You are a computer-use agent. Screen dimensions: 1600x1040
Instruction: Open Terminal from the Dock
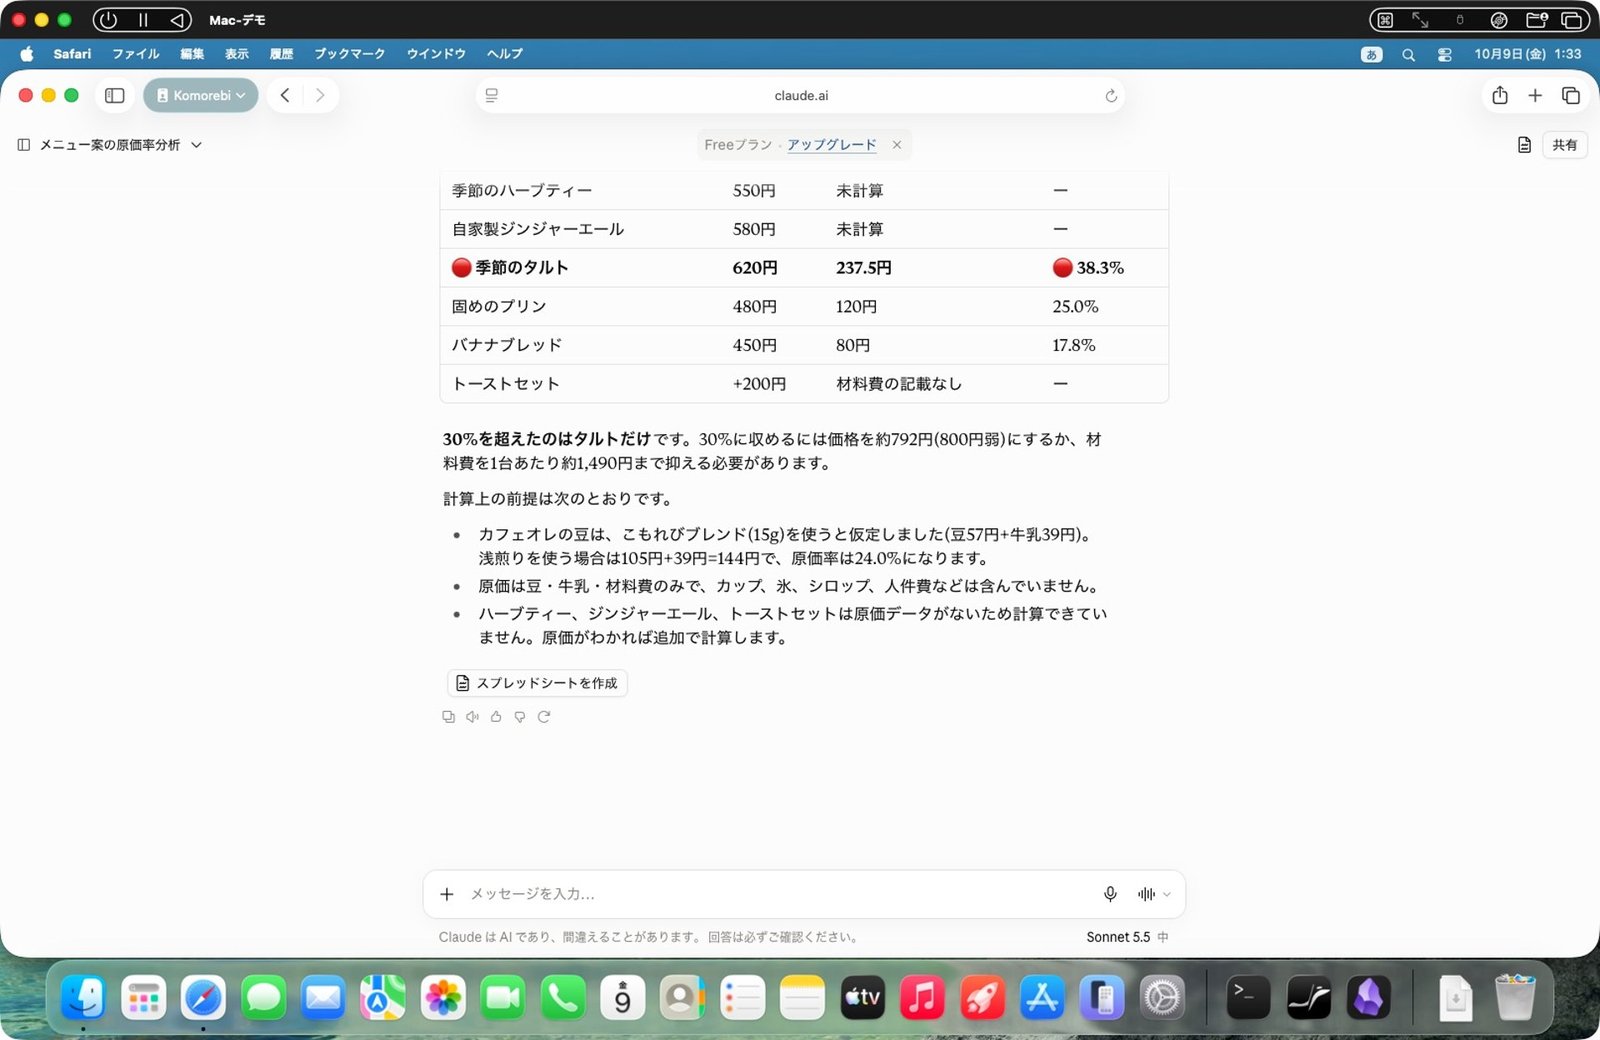pos(1248,997)
